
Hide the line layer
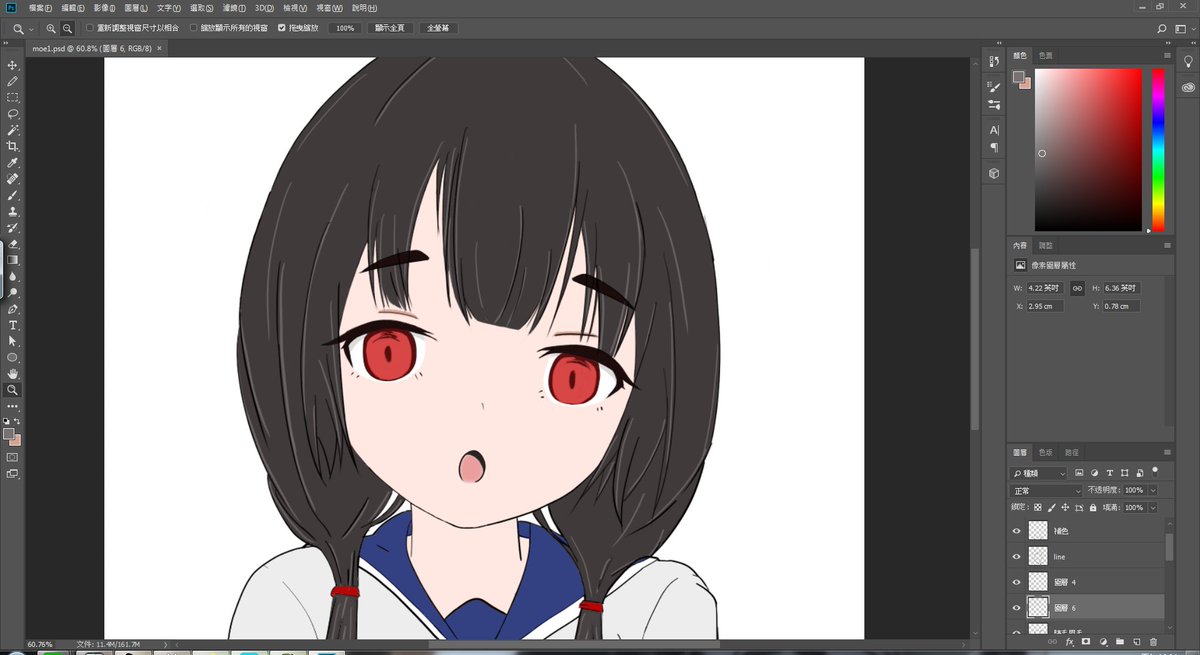pyautogui.click(x=1017, y=556)
